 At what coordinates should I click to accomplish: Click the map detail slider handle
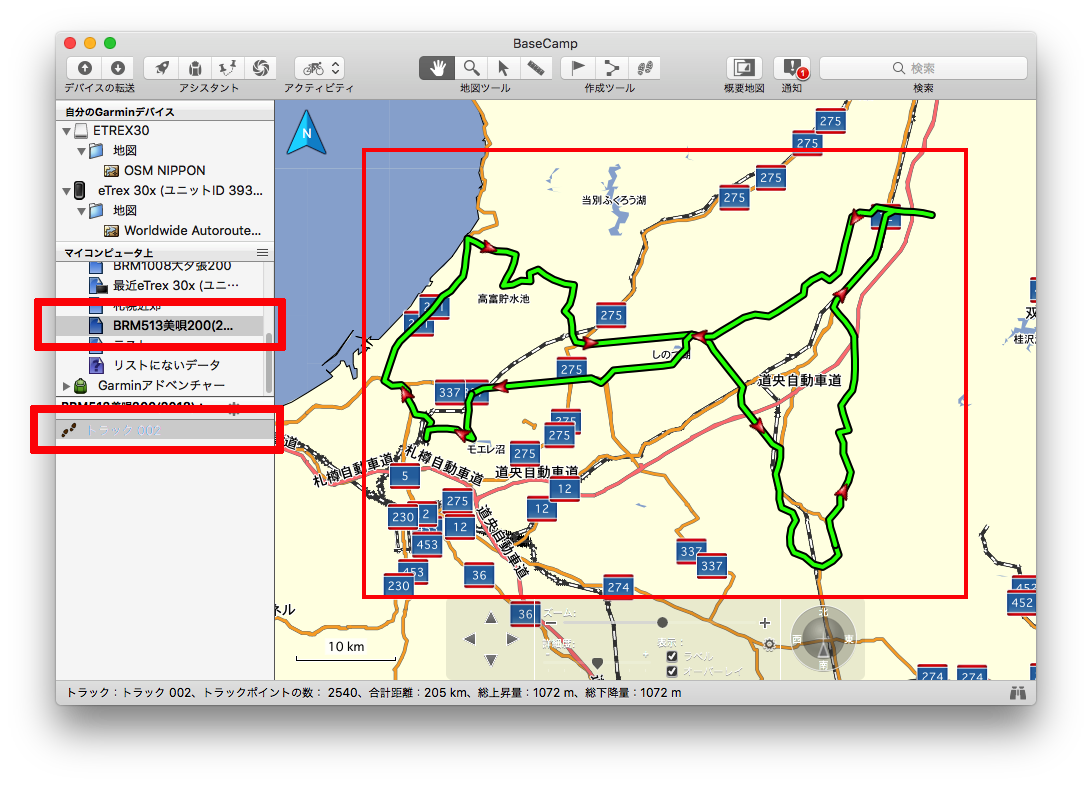pos(597,662)
